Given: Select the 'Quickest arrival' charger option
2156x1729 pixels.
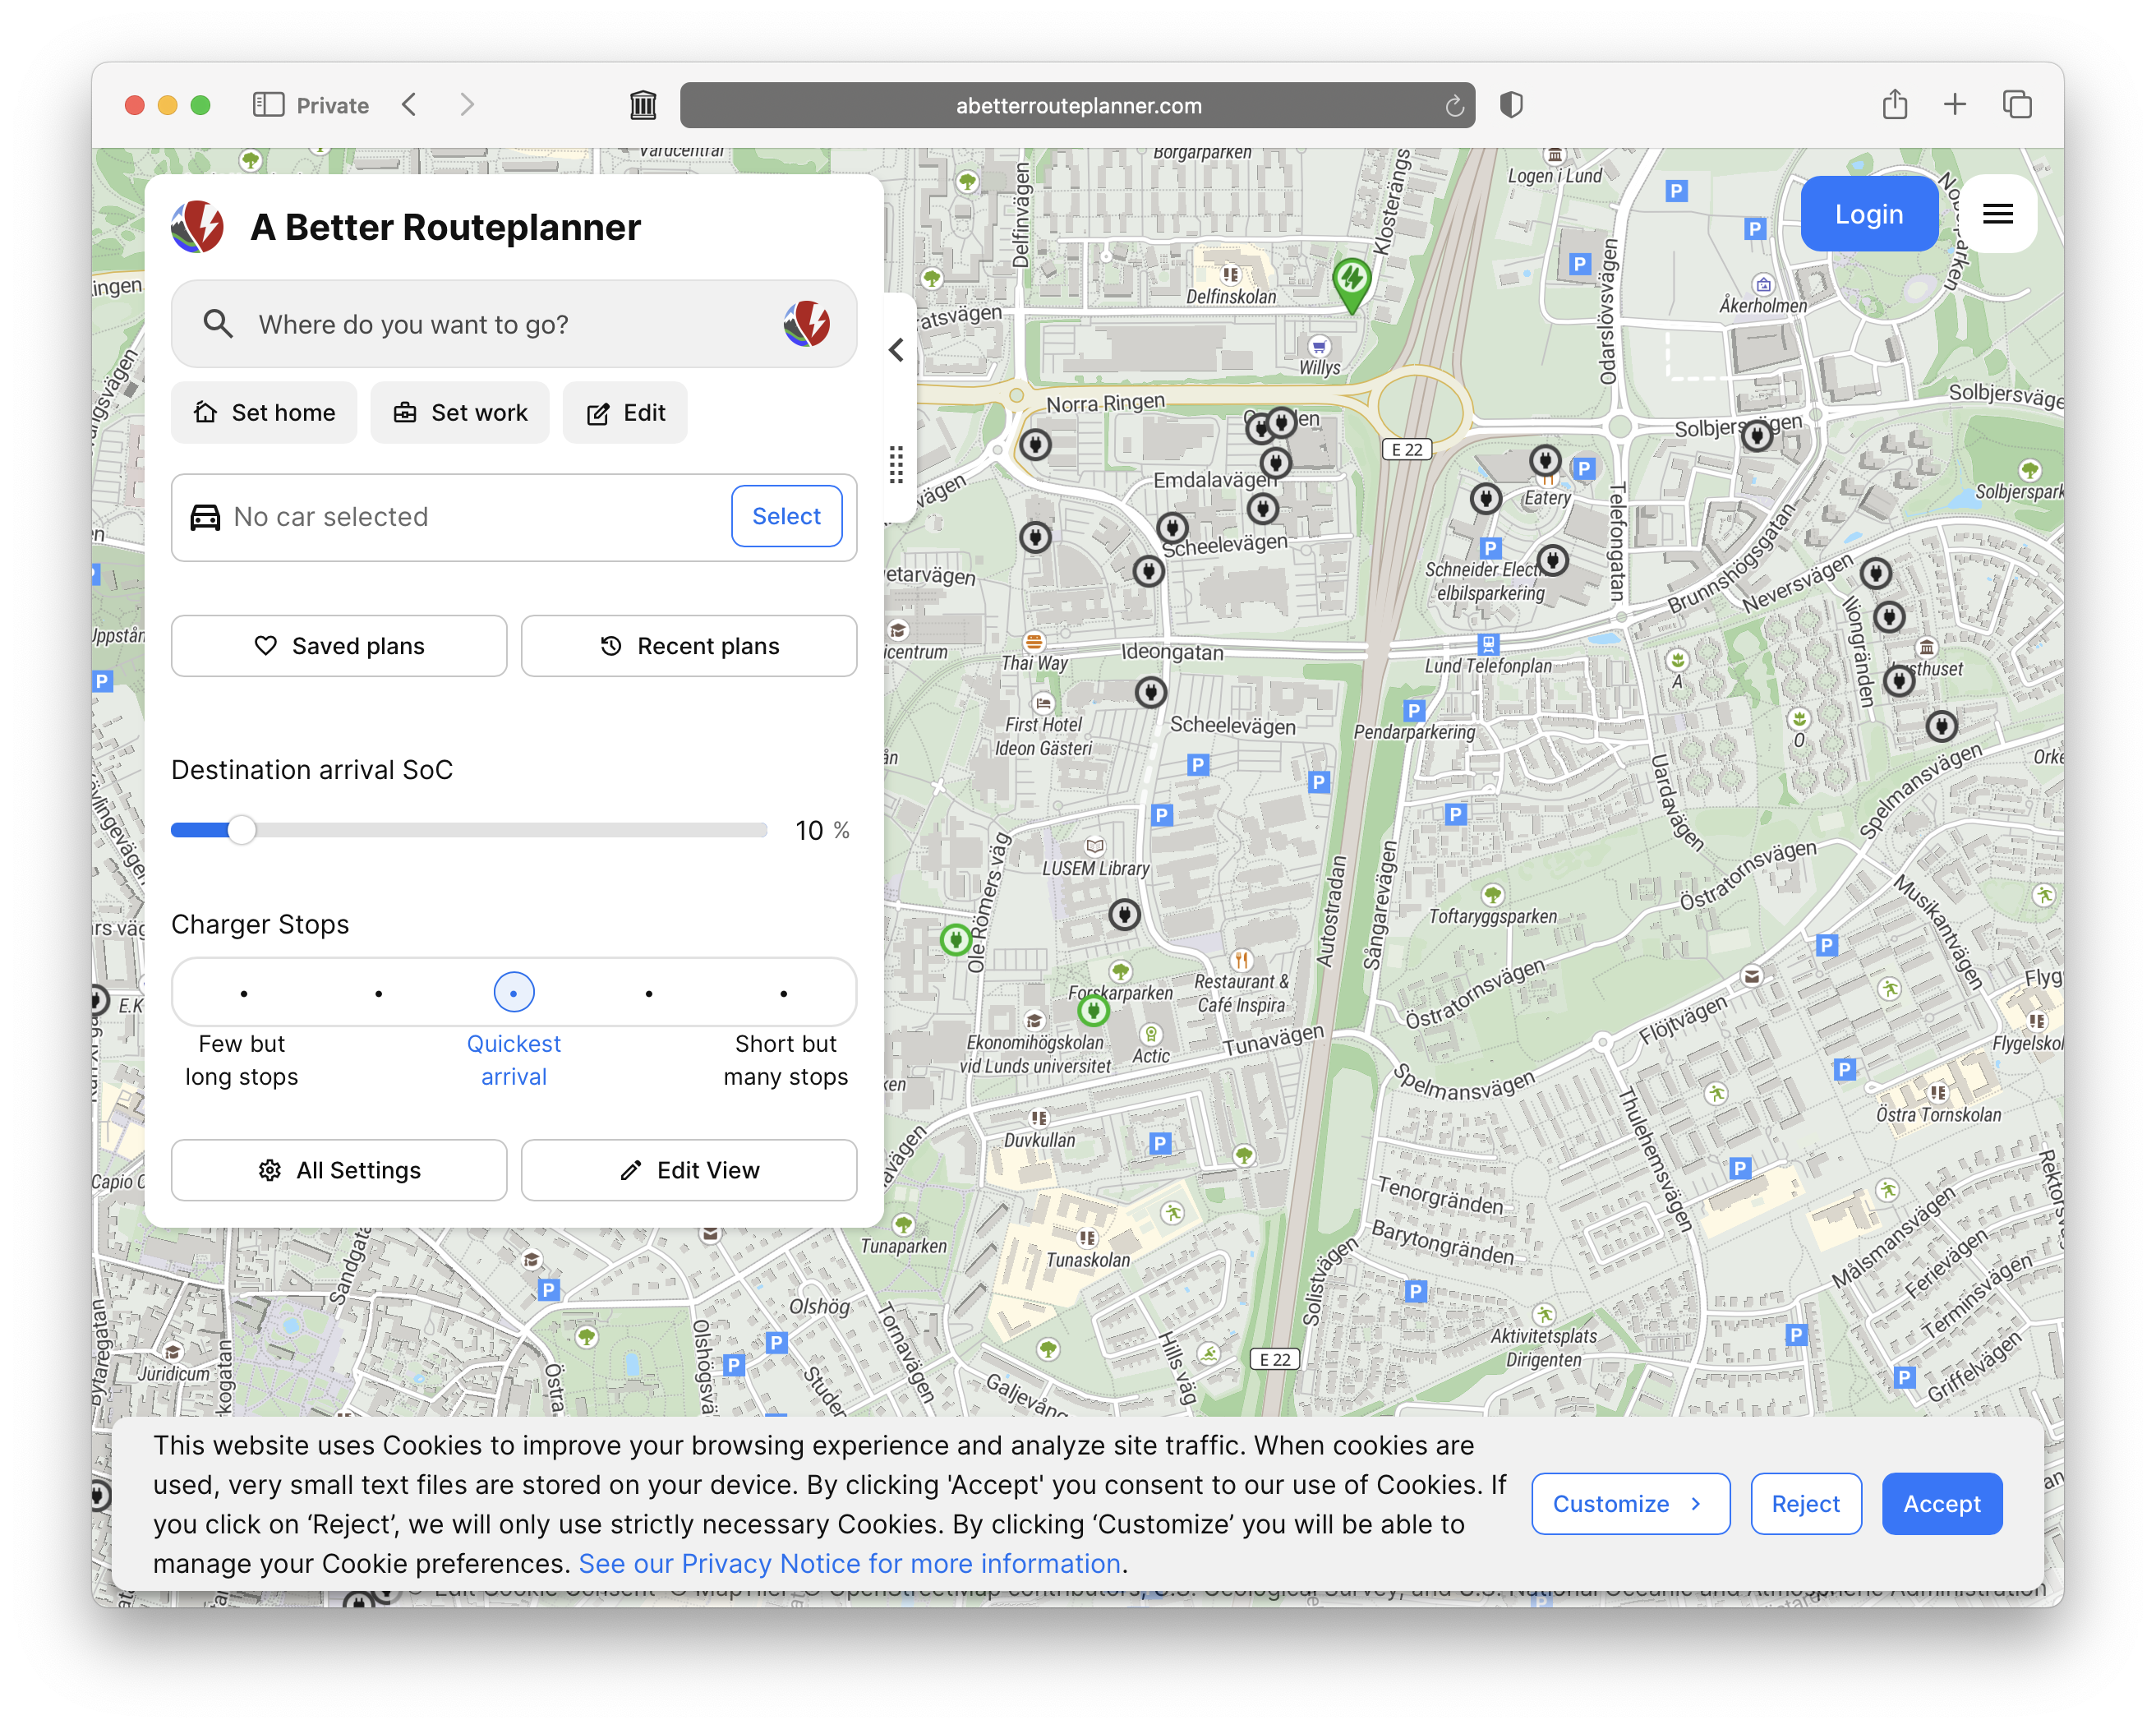Looking at the screenshot, I should pyautogui.click(x=513, y=993).
